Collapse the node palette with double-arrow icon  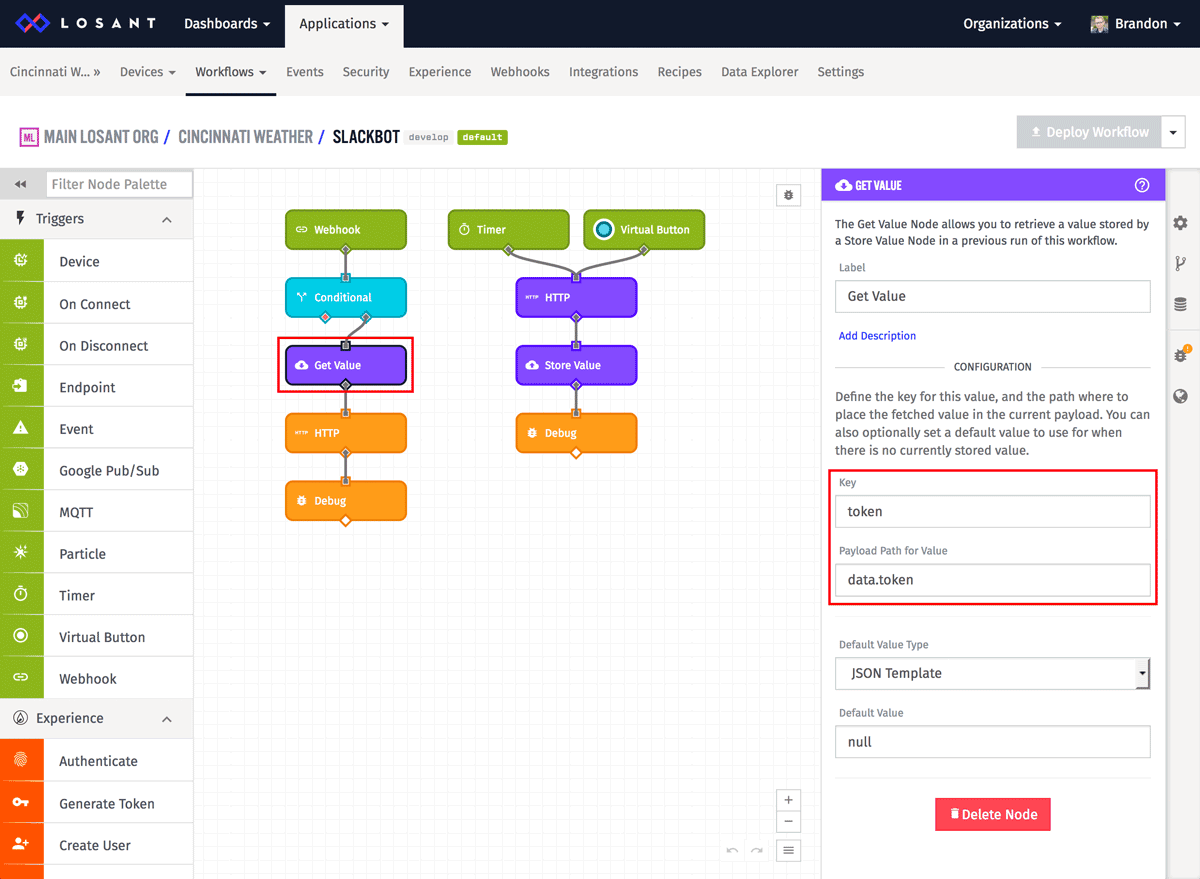20,184
